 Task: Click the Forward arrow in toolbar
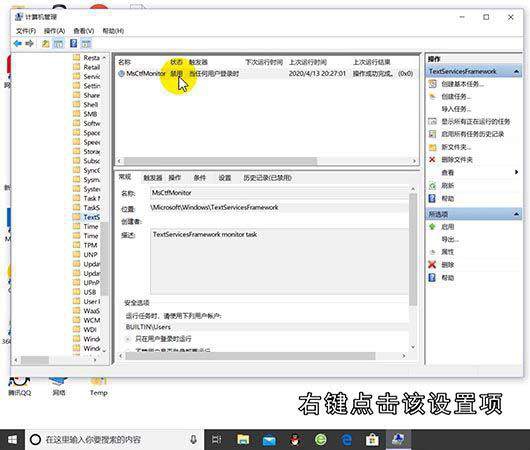(x=29, y=43)
